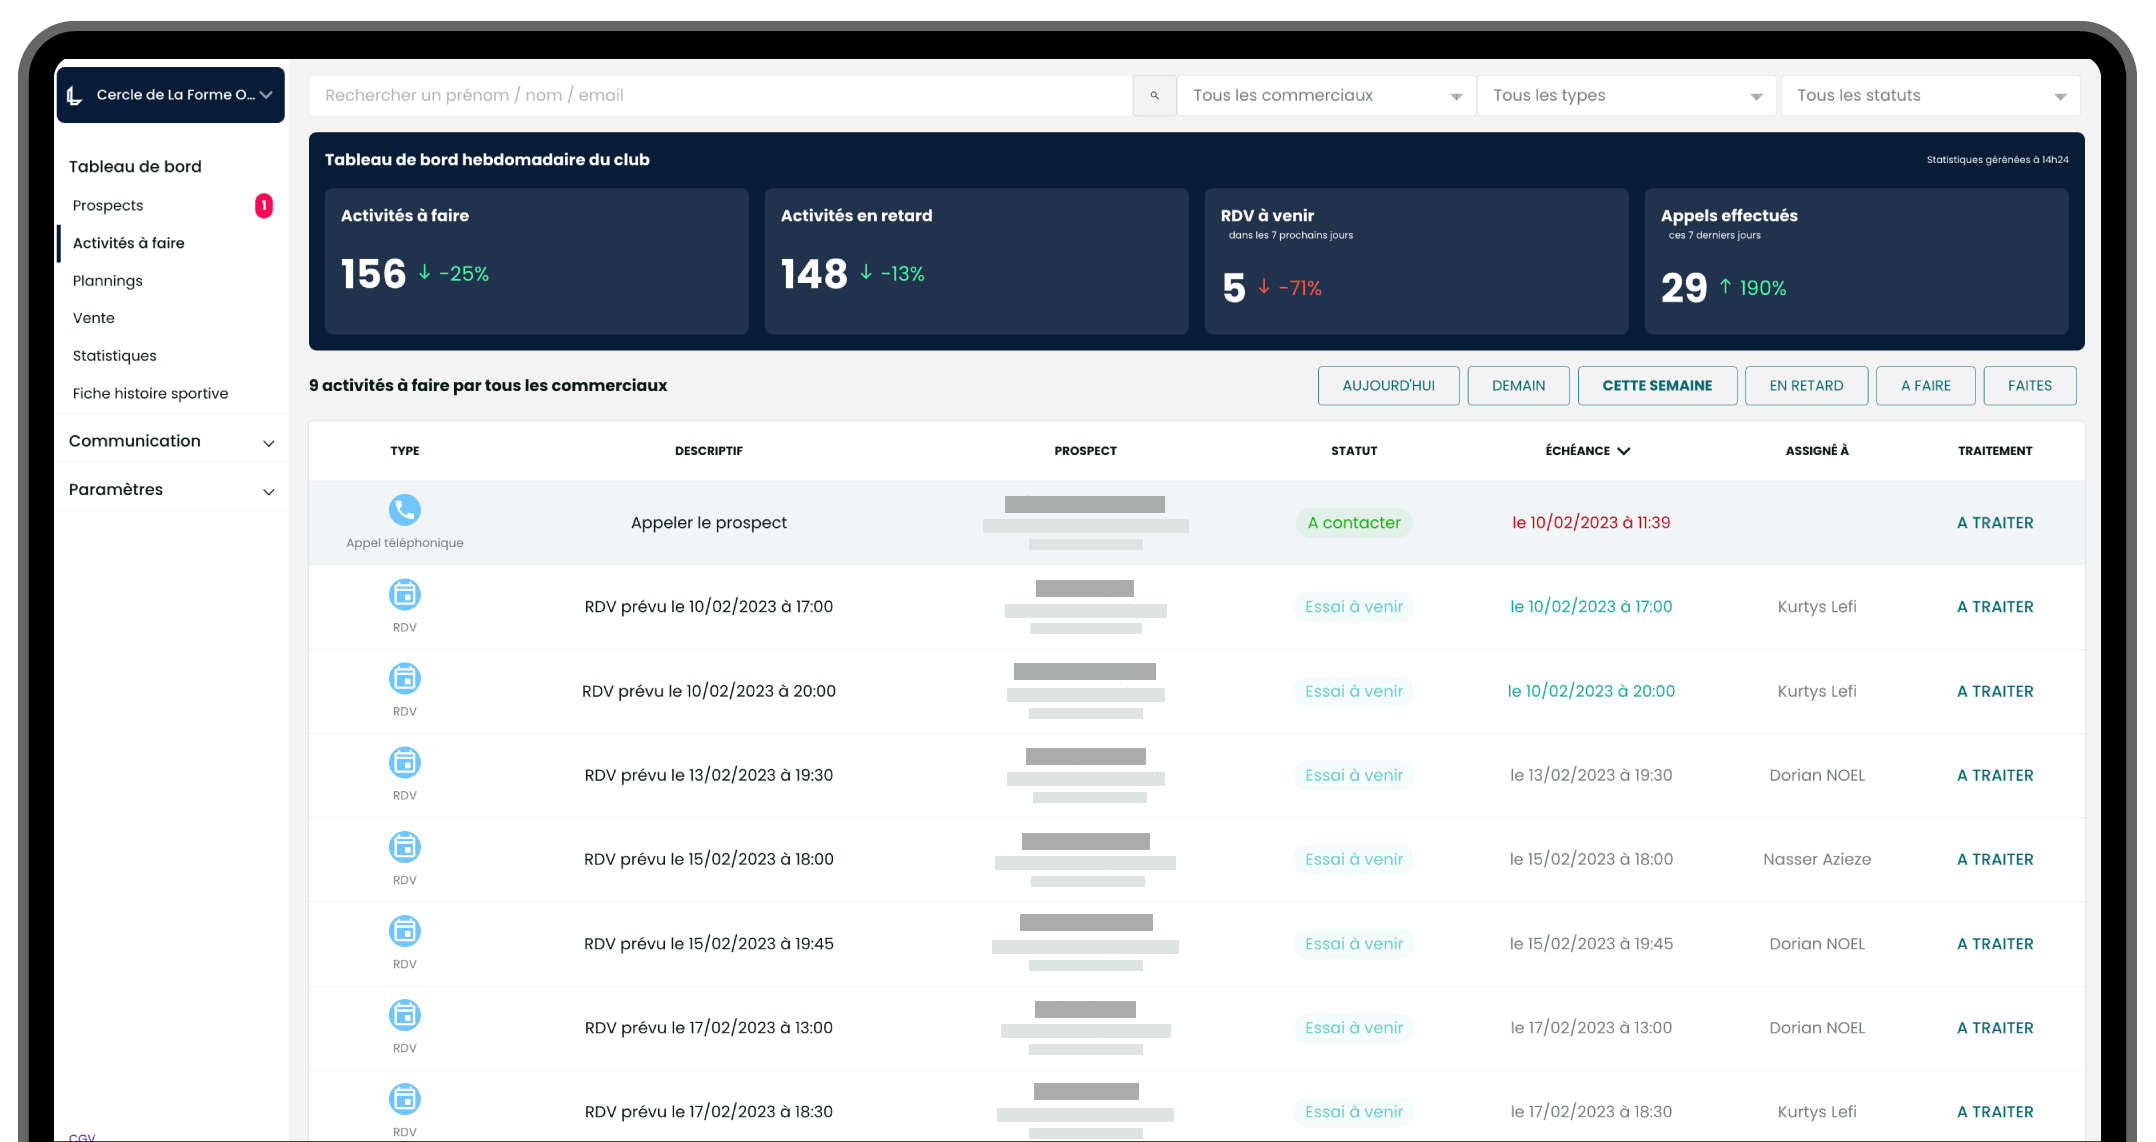Click Essai à venir badge for RDV 13/02/2023 19:30

[1354, 775]
